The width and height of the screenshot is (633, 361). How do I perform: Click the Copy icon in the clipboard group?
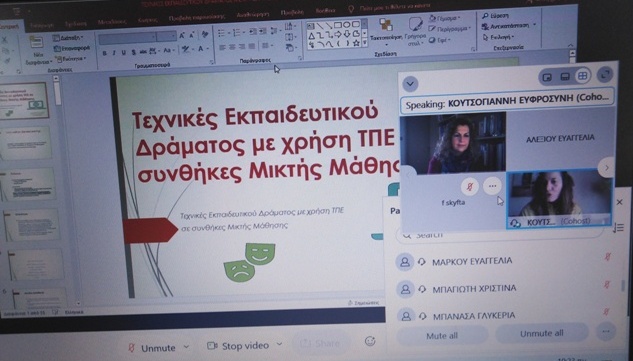pos(5,51)
